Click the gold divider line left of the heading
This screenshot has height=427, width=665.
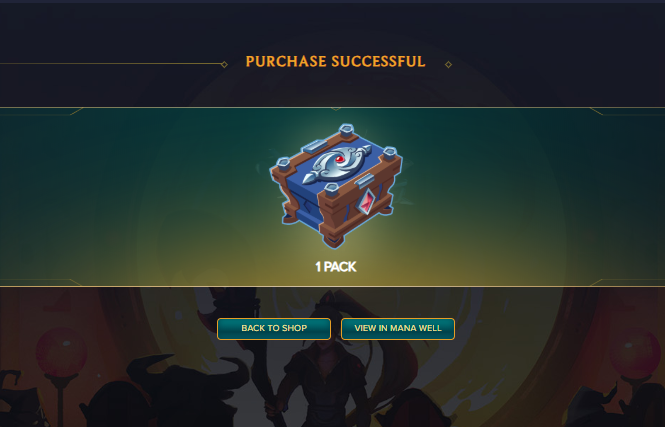(110, 64)
